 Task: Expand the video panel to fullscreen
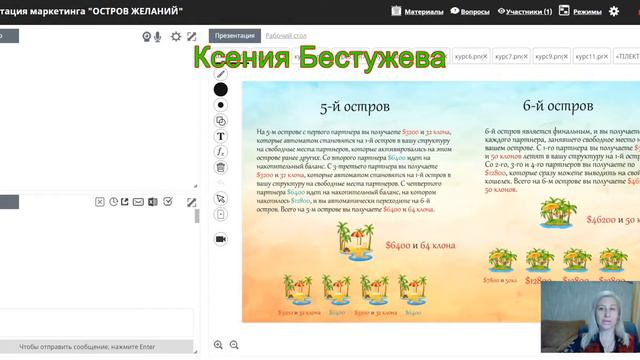[x=191, y=37]
